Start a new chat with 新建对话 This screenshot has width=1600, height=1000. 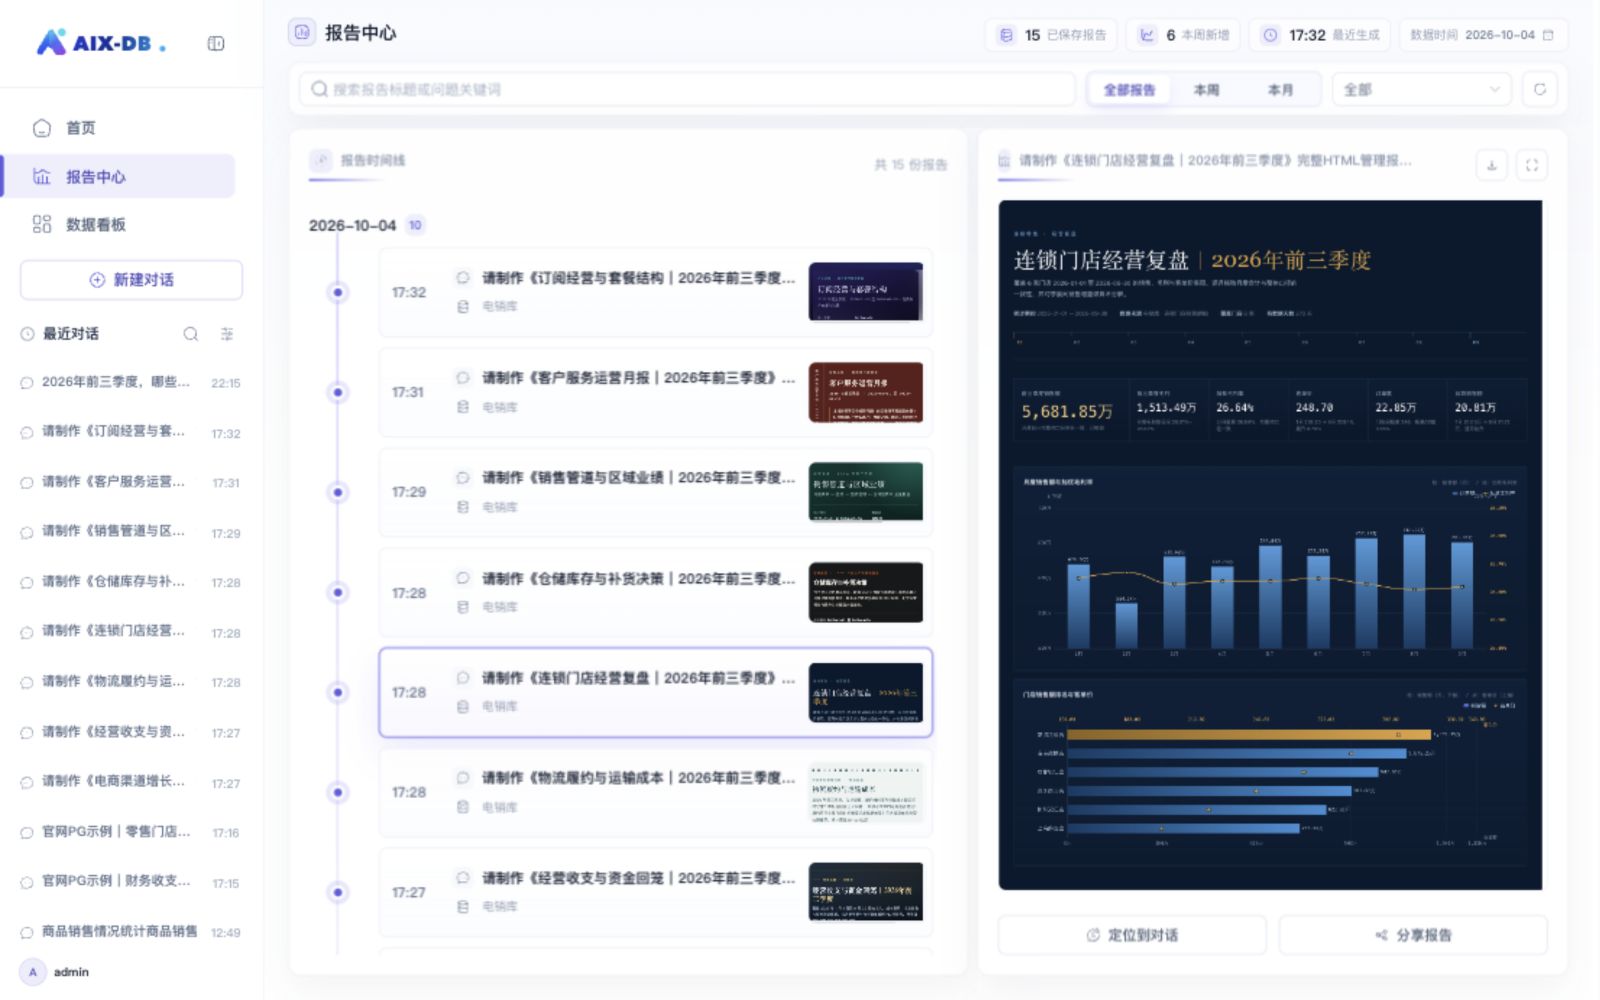(131, 280)
